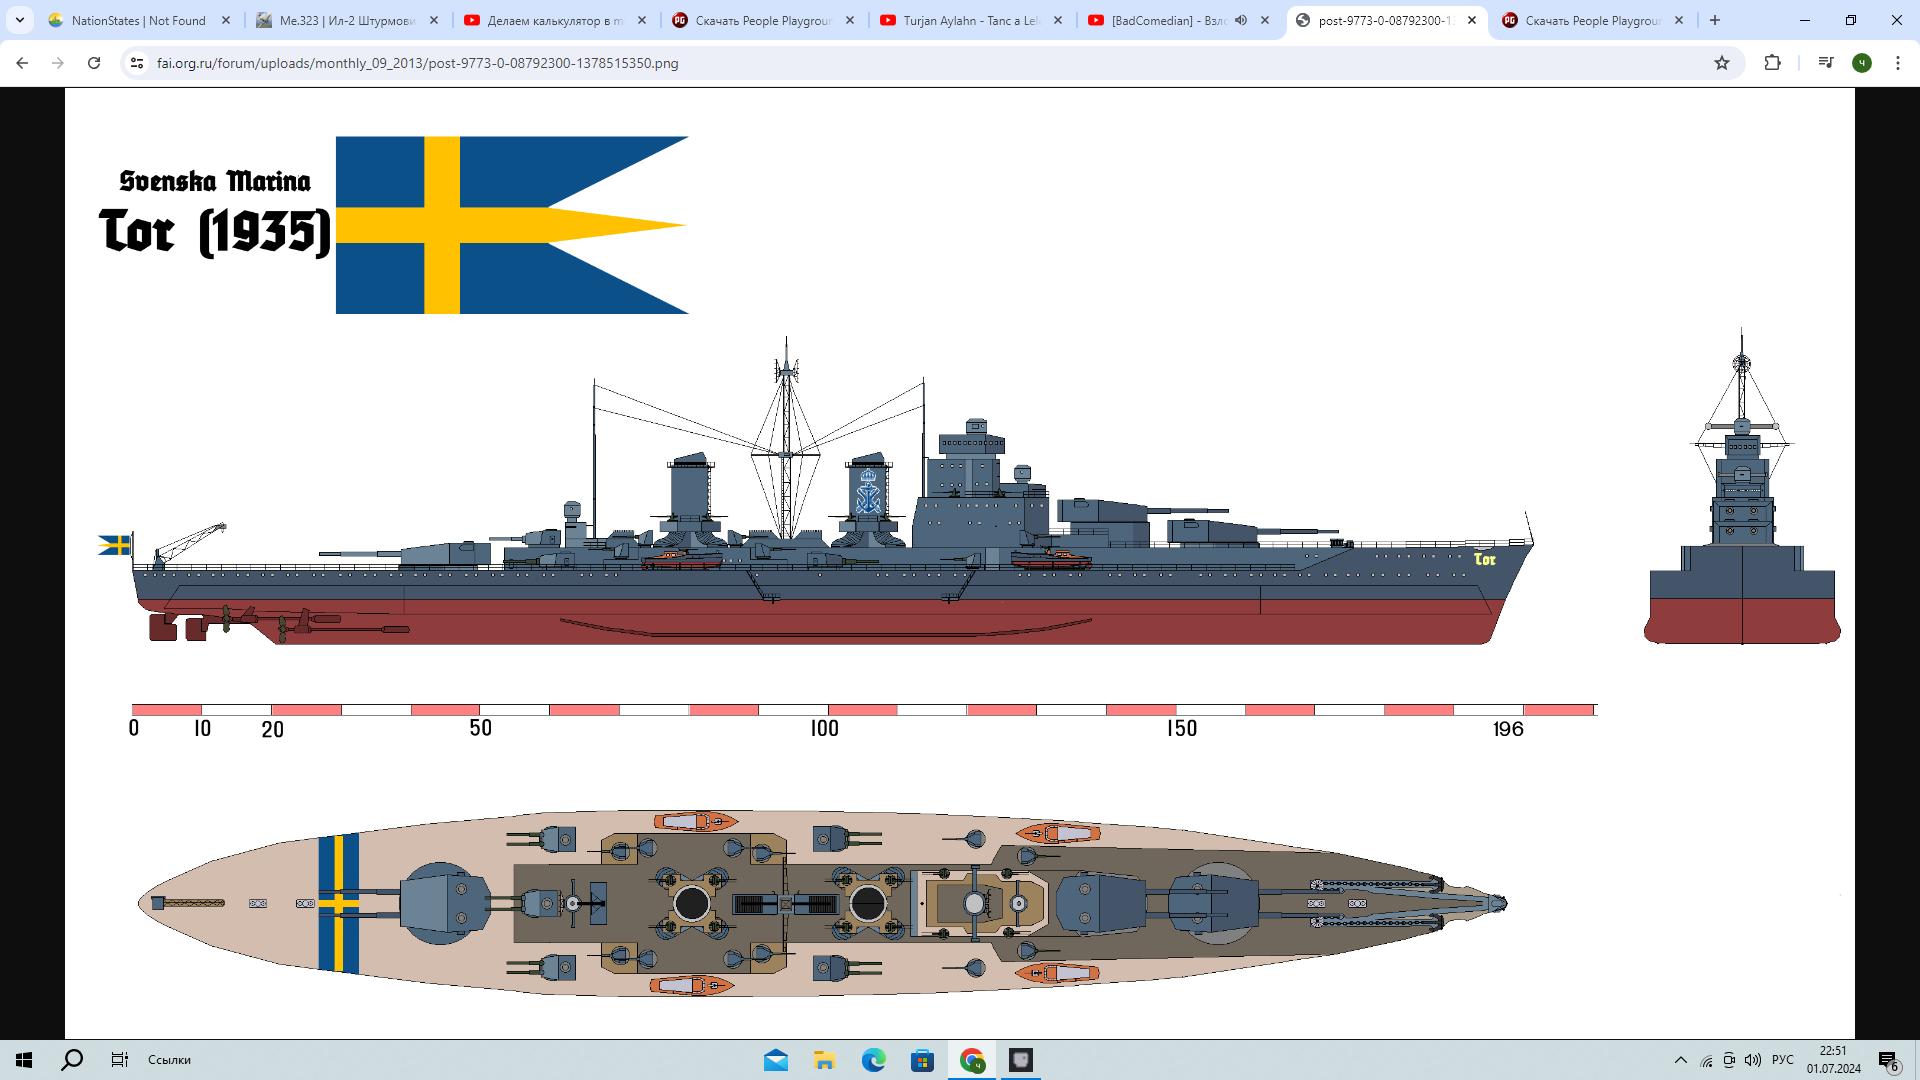Switch to NationStates Not Found tab
Viewport: 1920px width, 1080px height.
click(x=138, y=20)
